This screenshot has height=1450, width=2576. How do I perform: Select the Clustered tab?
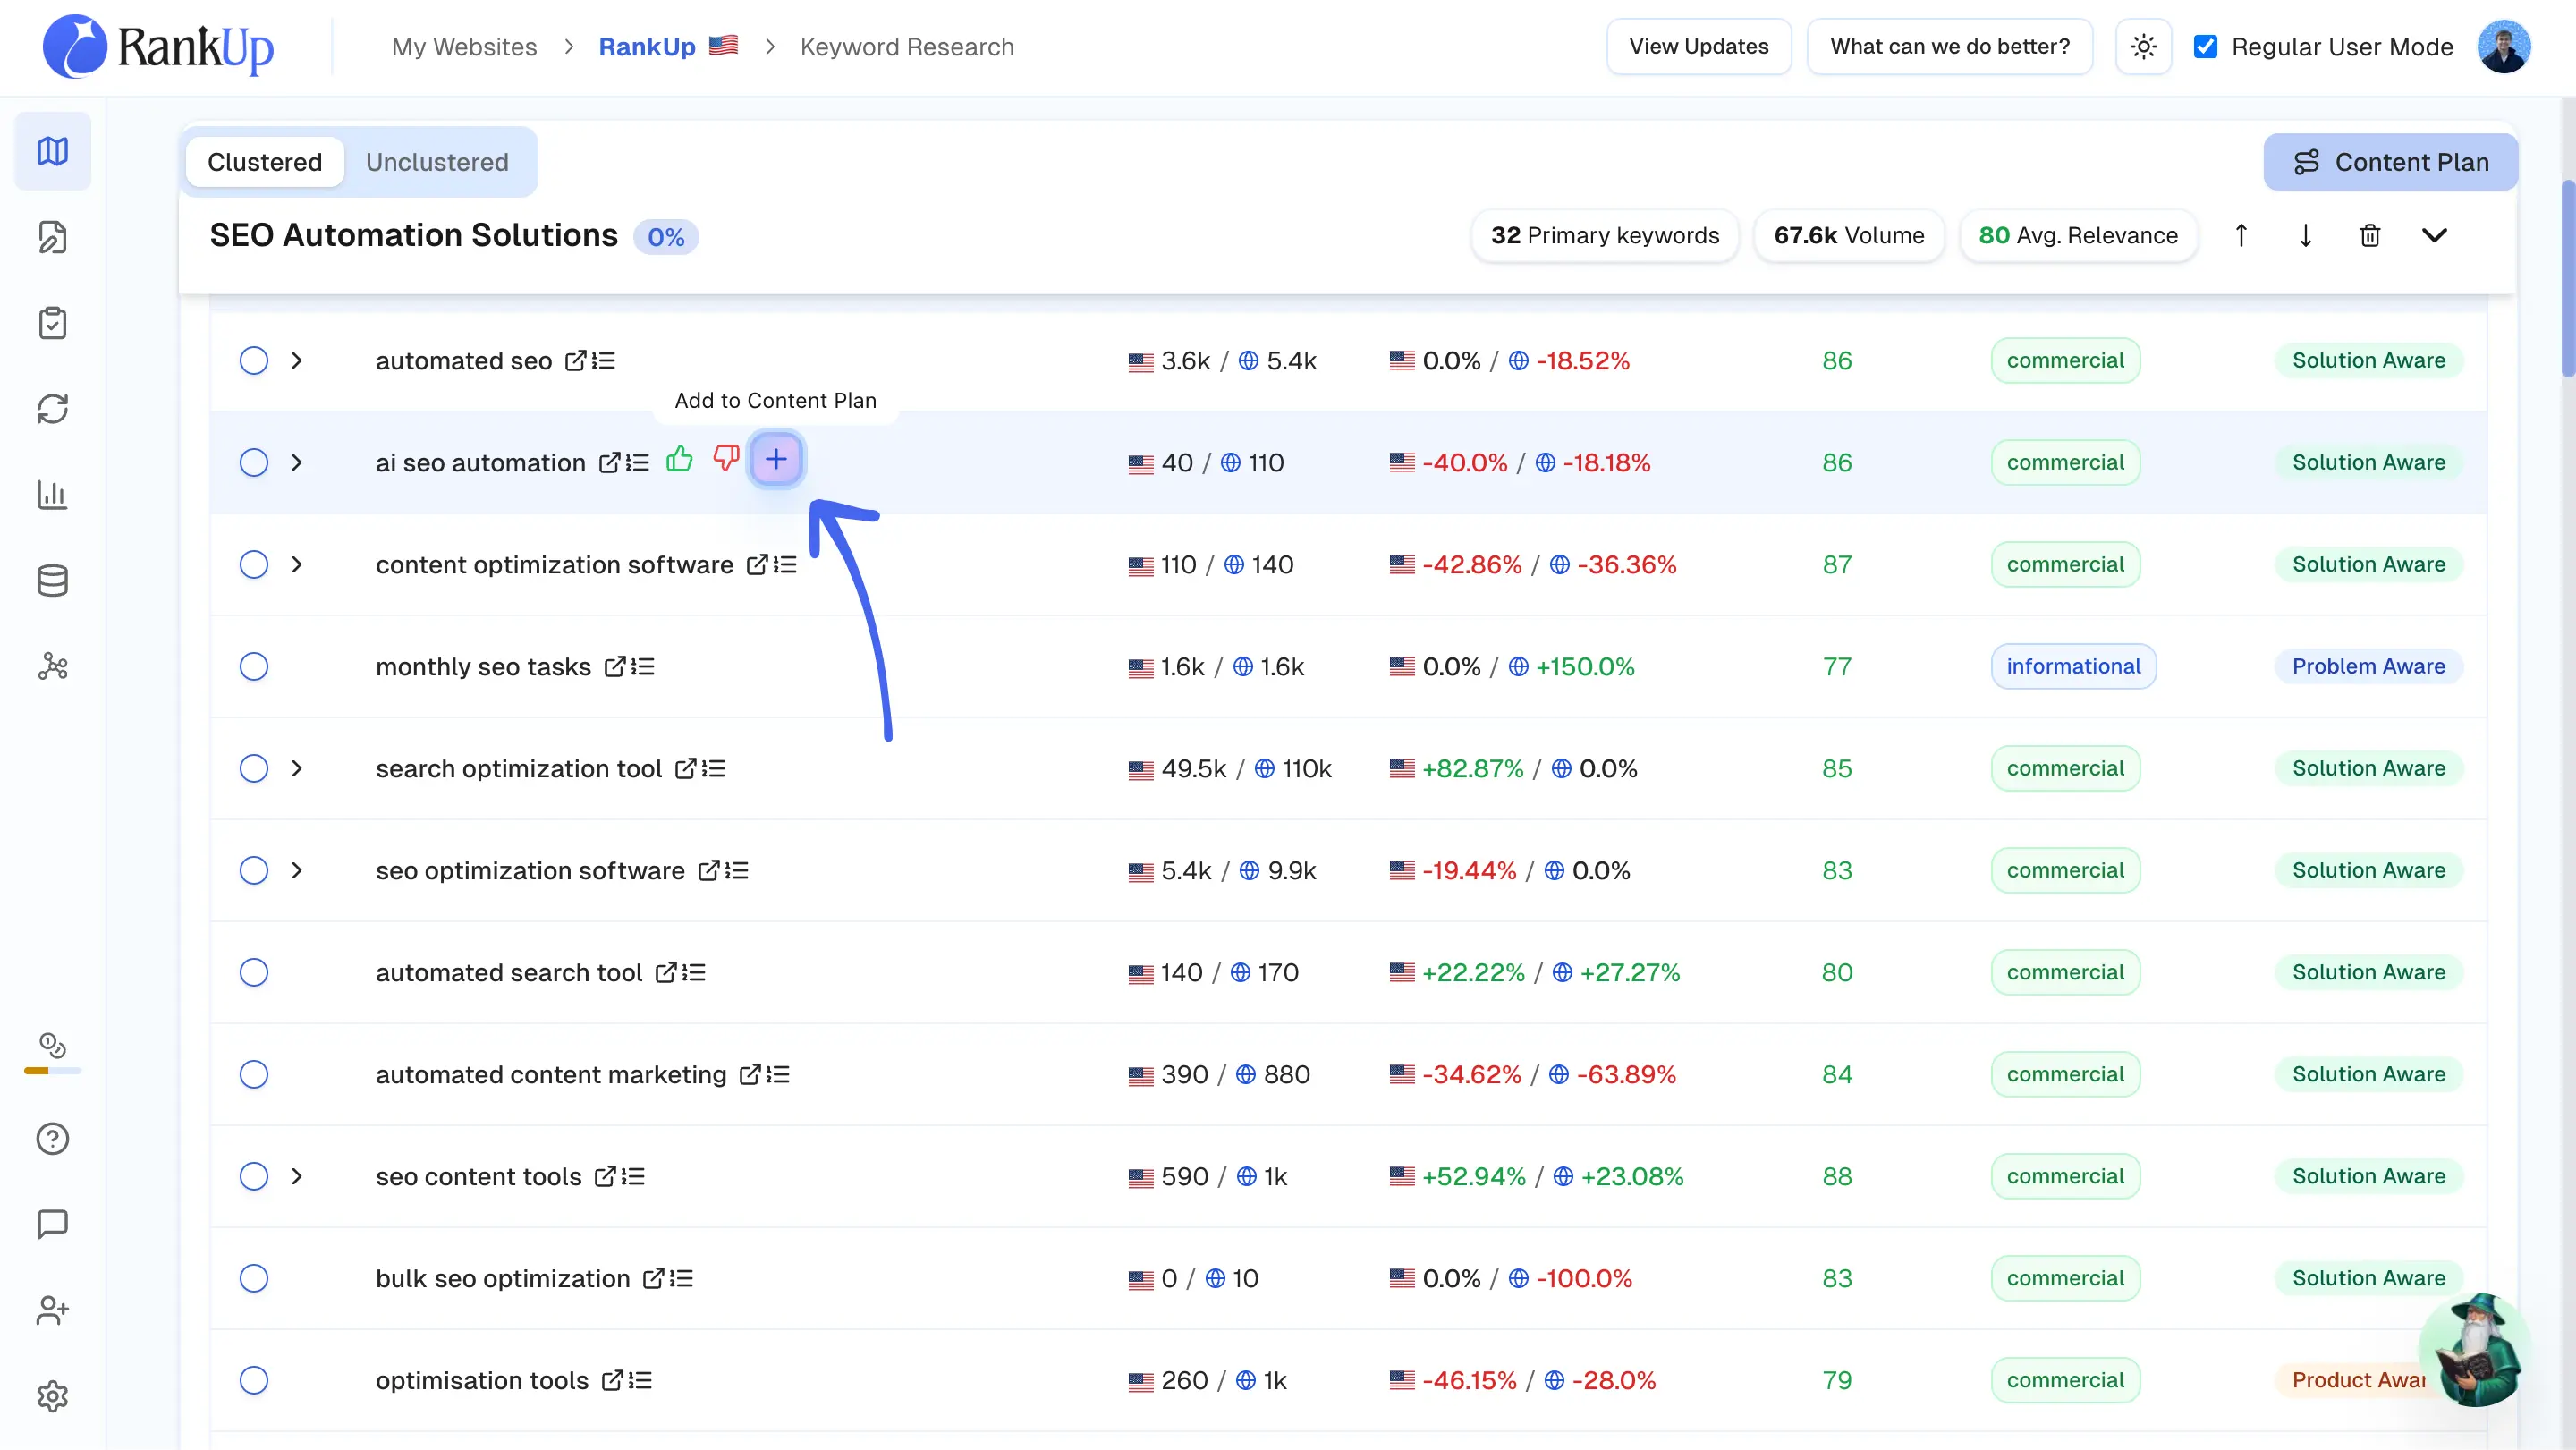pyautogui.click(x=265, y=162)
